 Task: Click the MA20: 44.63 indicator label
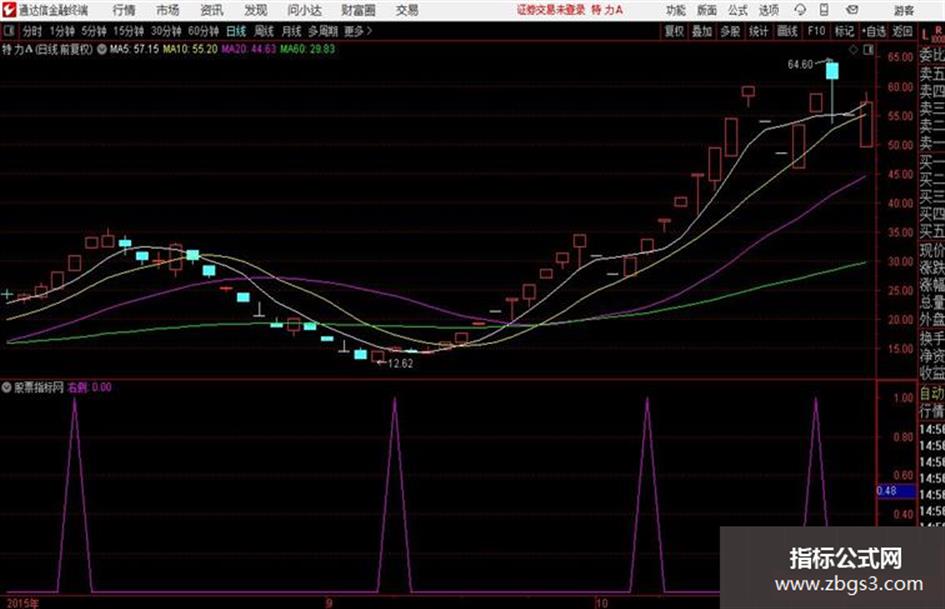[248, 49]
